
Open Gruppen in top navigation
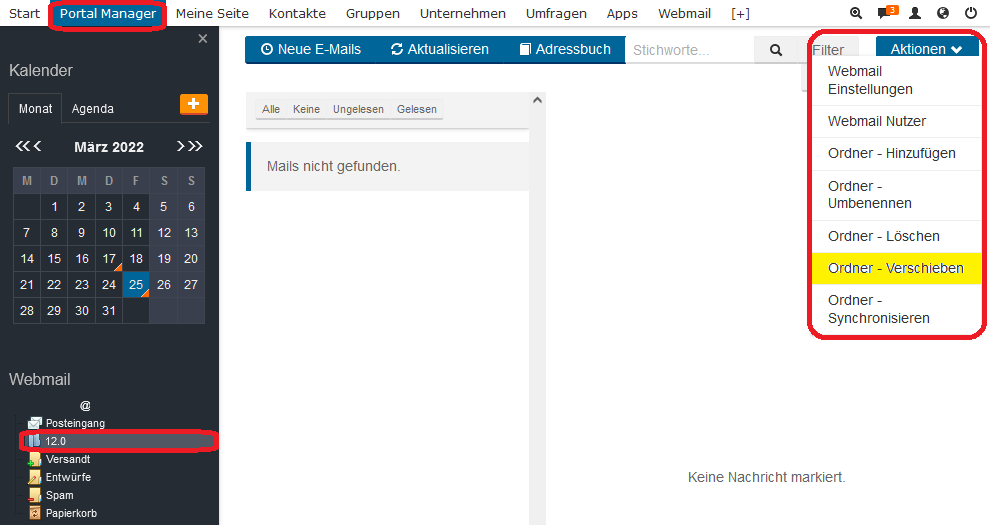tap(373, 13)
